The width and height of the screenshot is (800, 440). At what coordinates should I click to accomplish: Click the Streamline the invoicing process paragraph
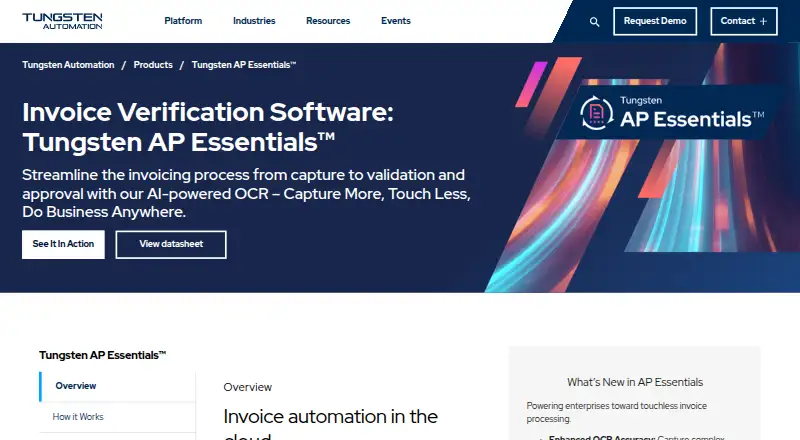coord(246,193)
